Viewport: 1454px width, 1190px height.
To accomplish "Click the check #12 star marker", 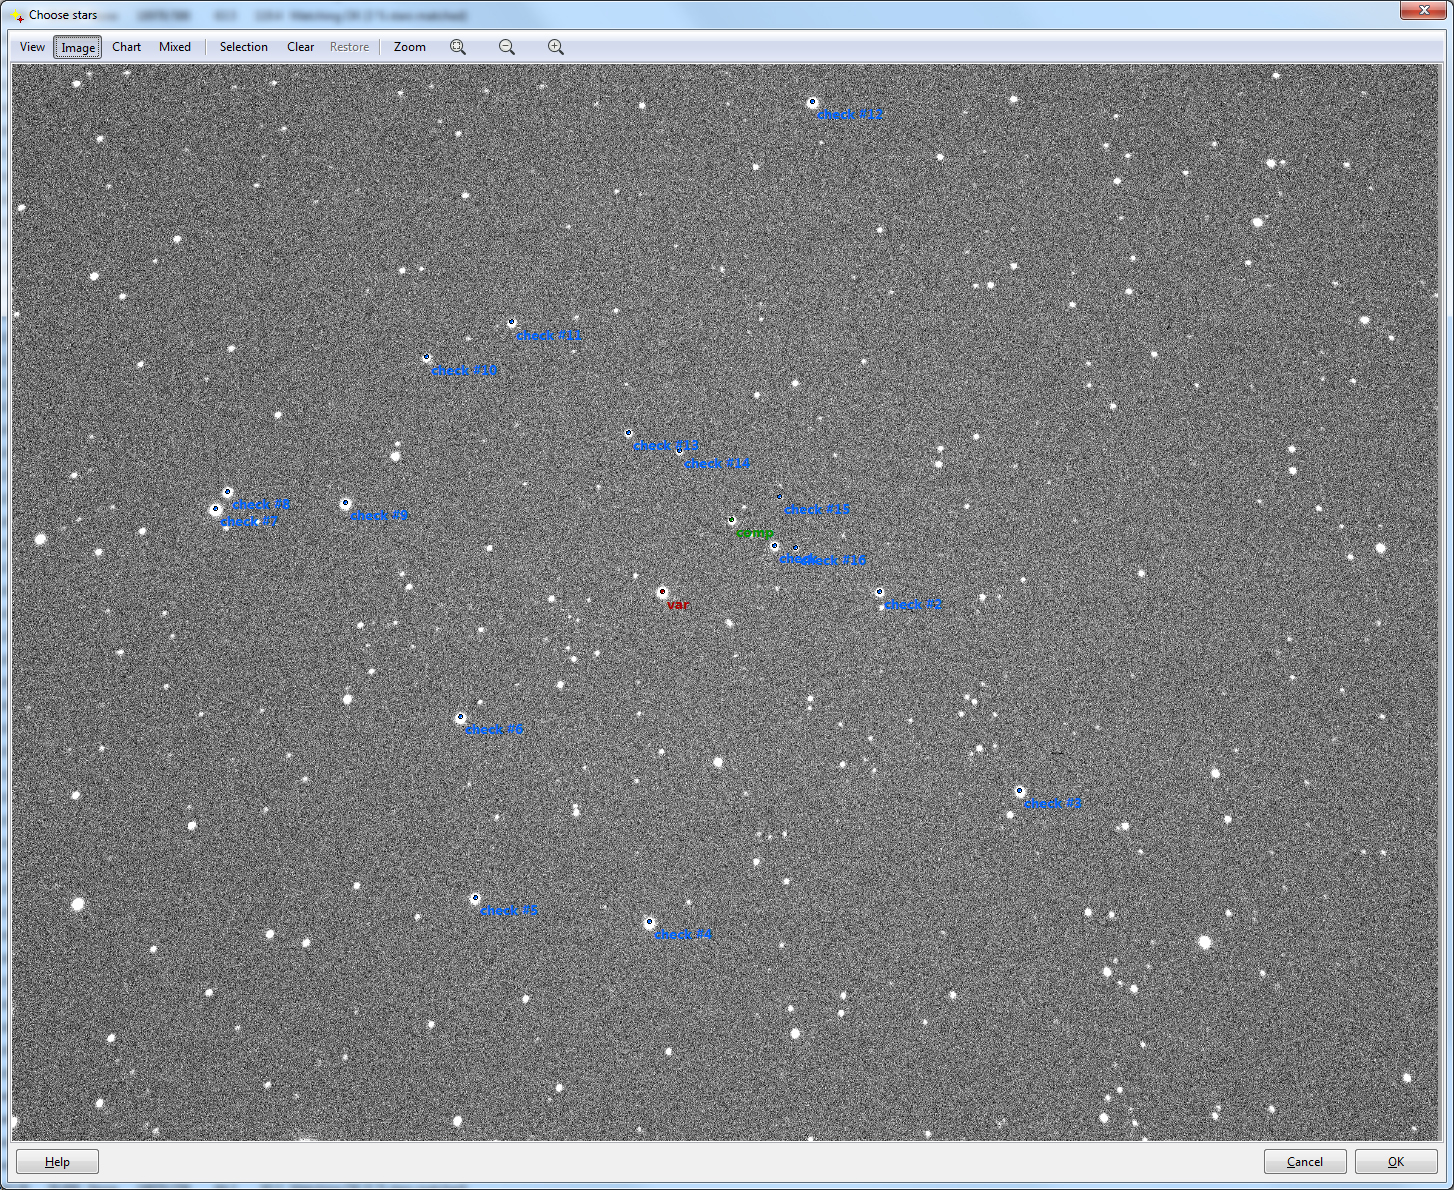I will (x=812, y=102).
